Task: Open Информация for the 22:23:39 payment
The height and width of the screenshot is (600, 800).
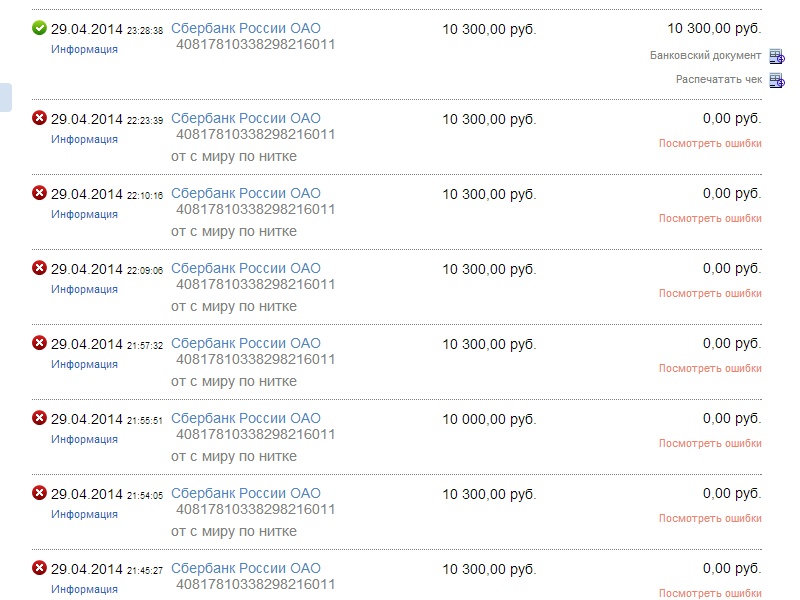Action: (x=84, y=140)
